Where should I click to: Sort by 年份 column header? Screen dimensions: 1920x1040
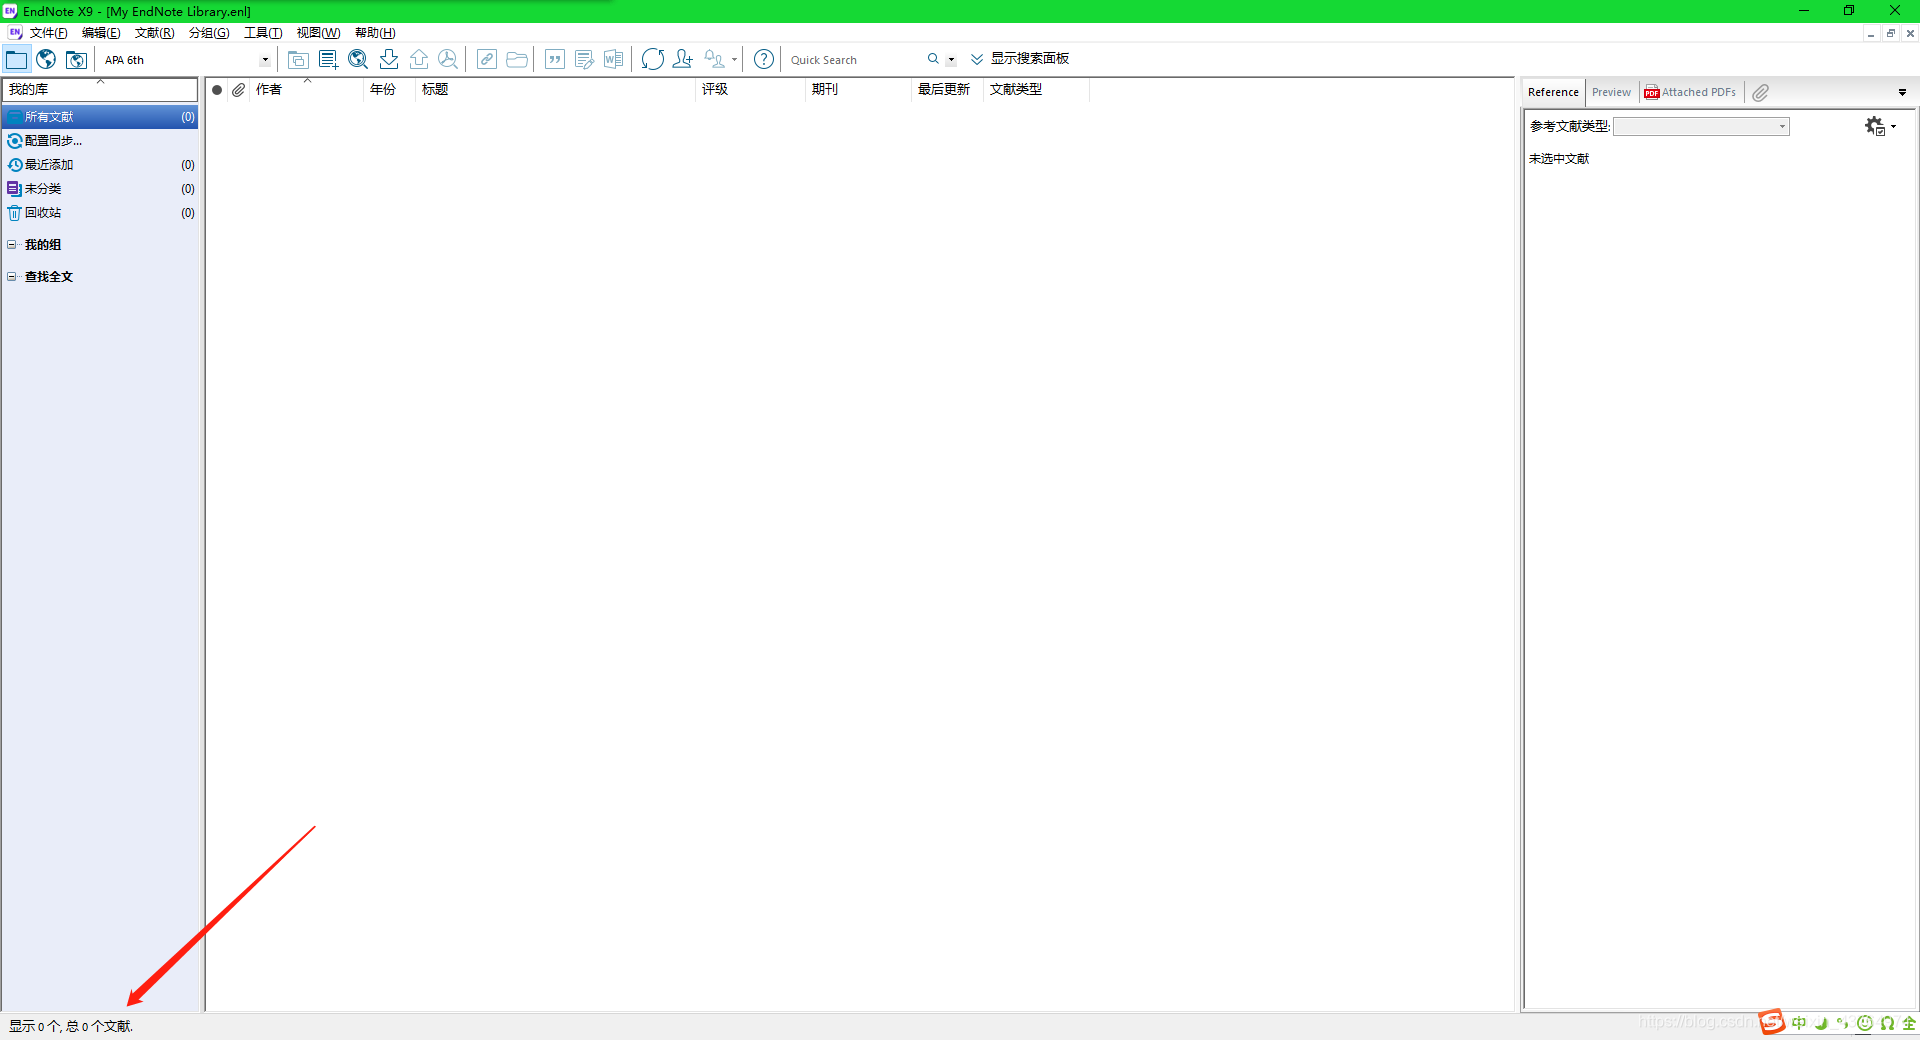pyautogui.click(x=389, y=90)
